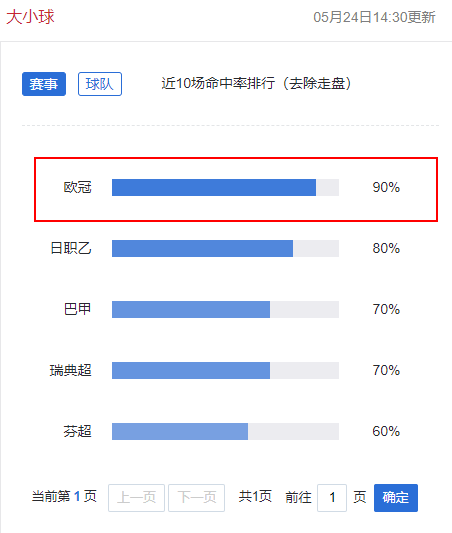The width and height of the screenshot is (452, 533).
Task: Click the 日职乙 progress bar
Action: (225, 248)
